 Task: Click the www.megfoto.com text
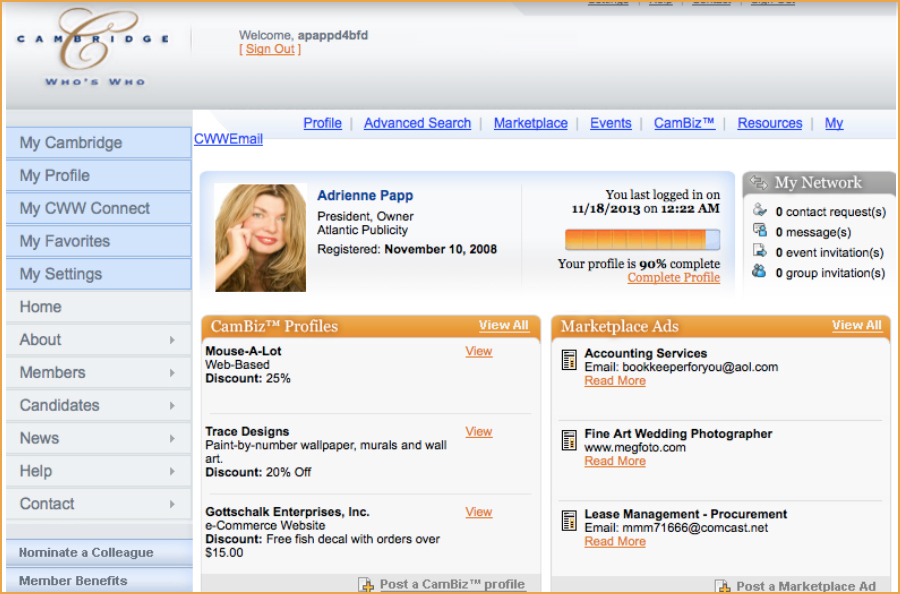[635, 448]
